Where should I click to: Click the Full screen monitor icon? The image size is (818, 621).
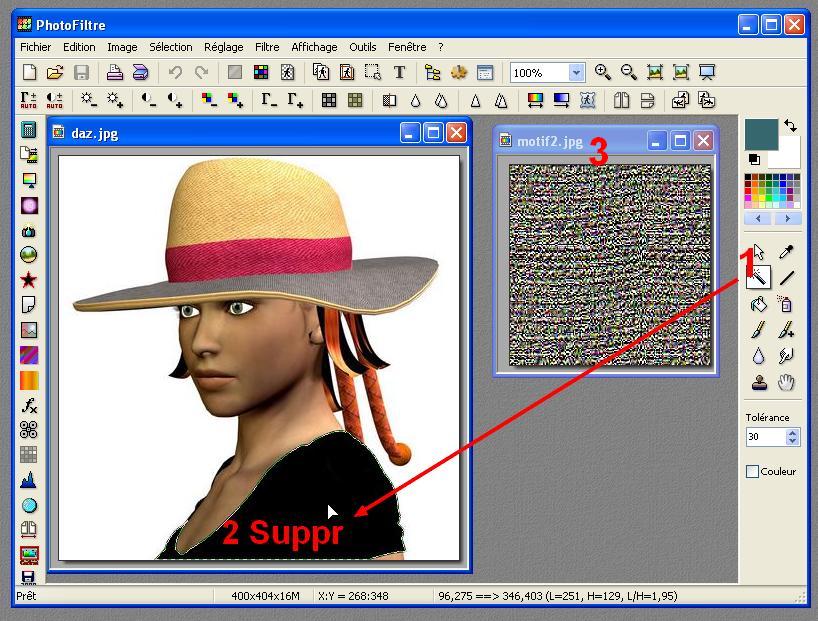click(x=707, y=73)
